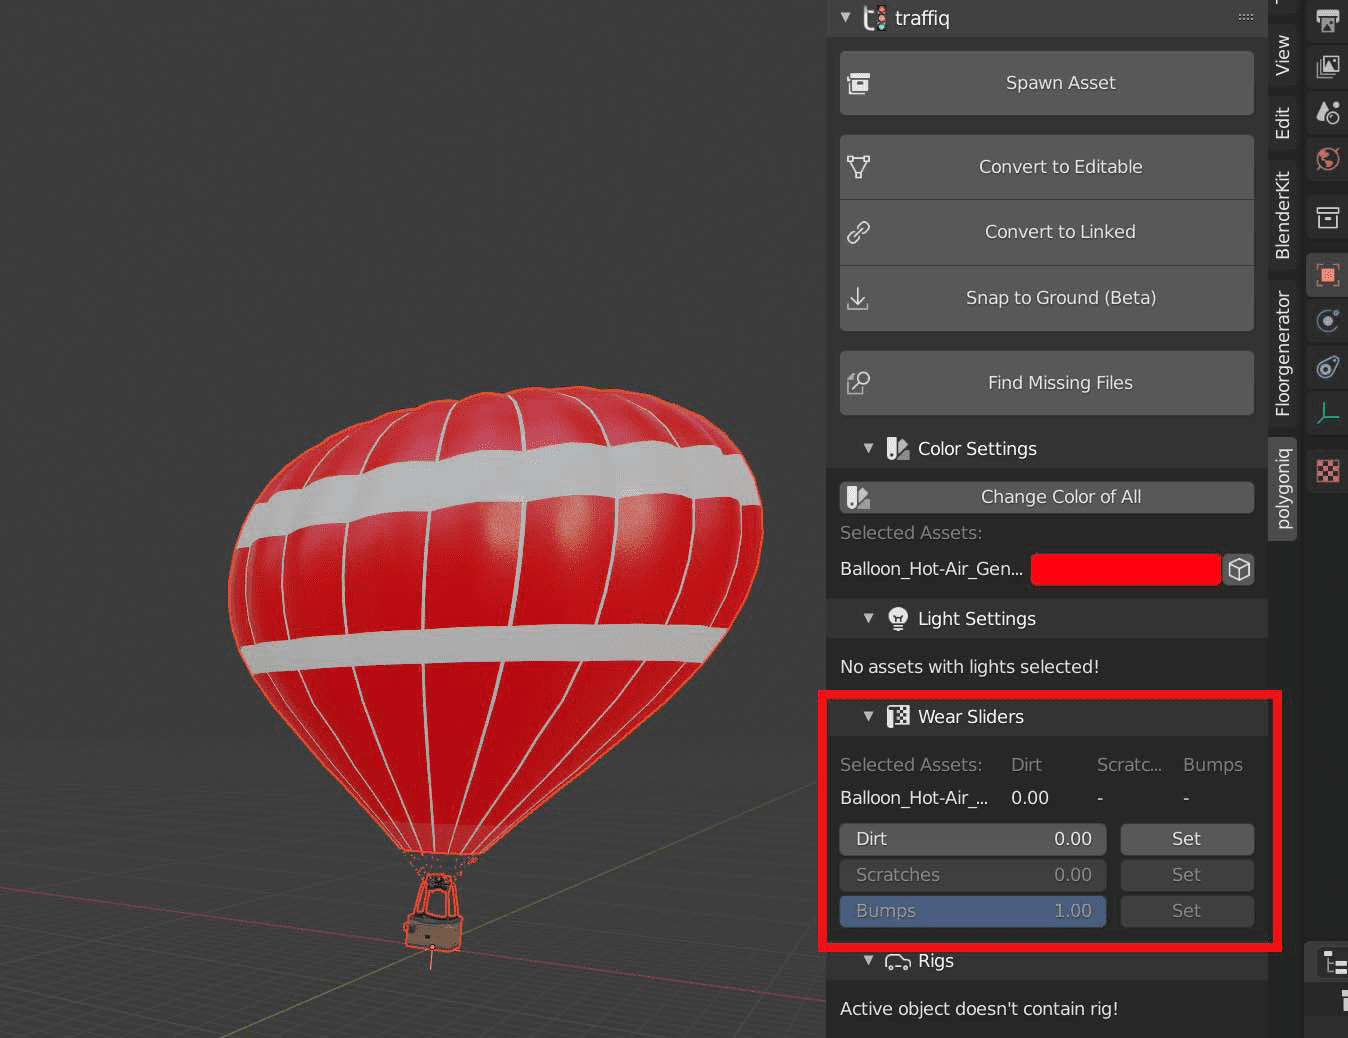Open the Collection properties box tab
This screenshot has width=1348, height=1038.
pos(1328,217)
